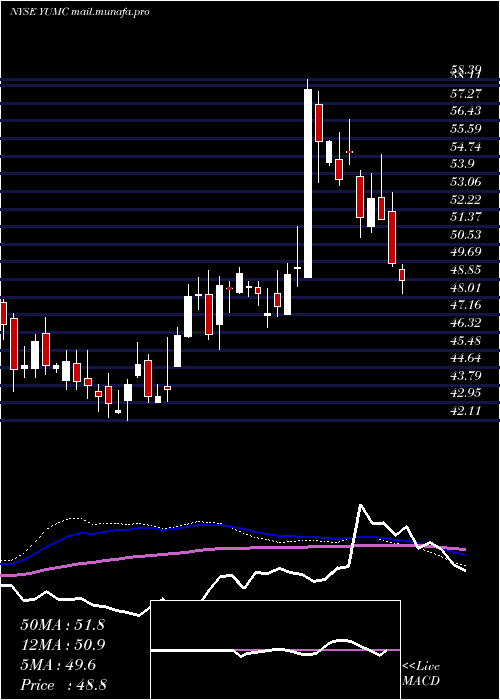Click the 44.64 price level label
Viewport: 500px width, 700px height.
click(x=466, y=358)
